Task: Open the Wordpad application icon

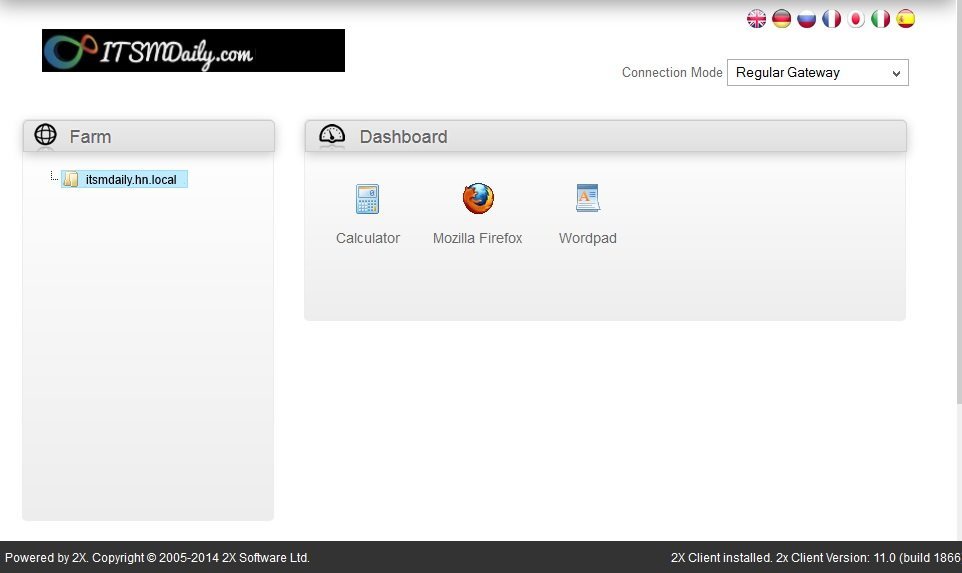Action: (588, 198)
